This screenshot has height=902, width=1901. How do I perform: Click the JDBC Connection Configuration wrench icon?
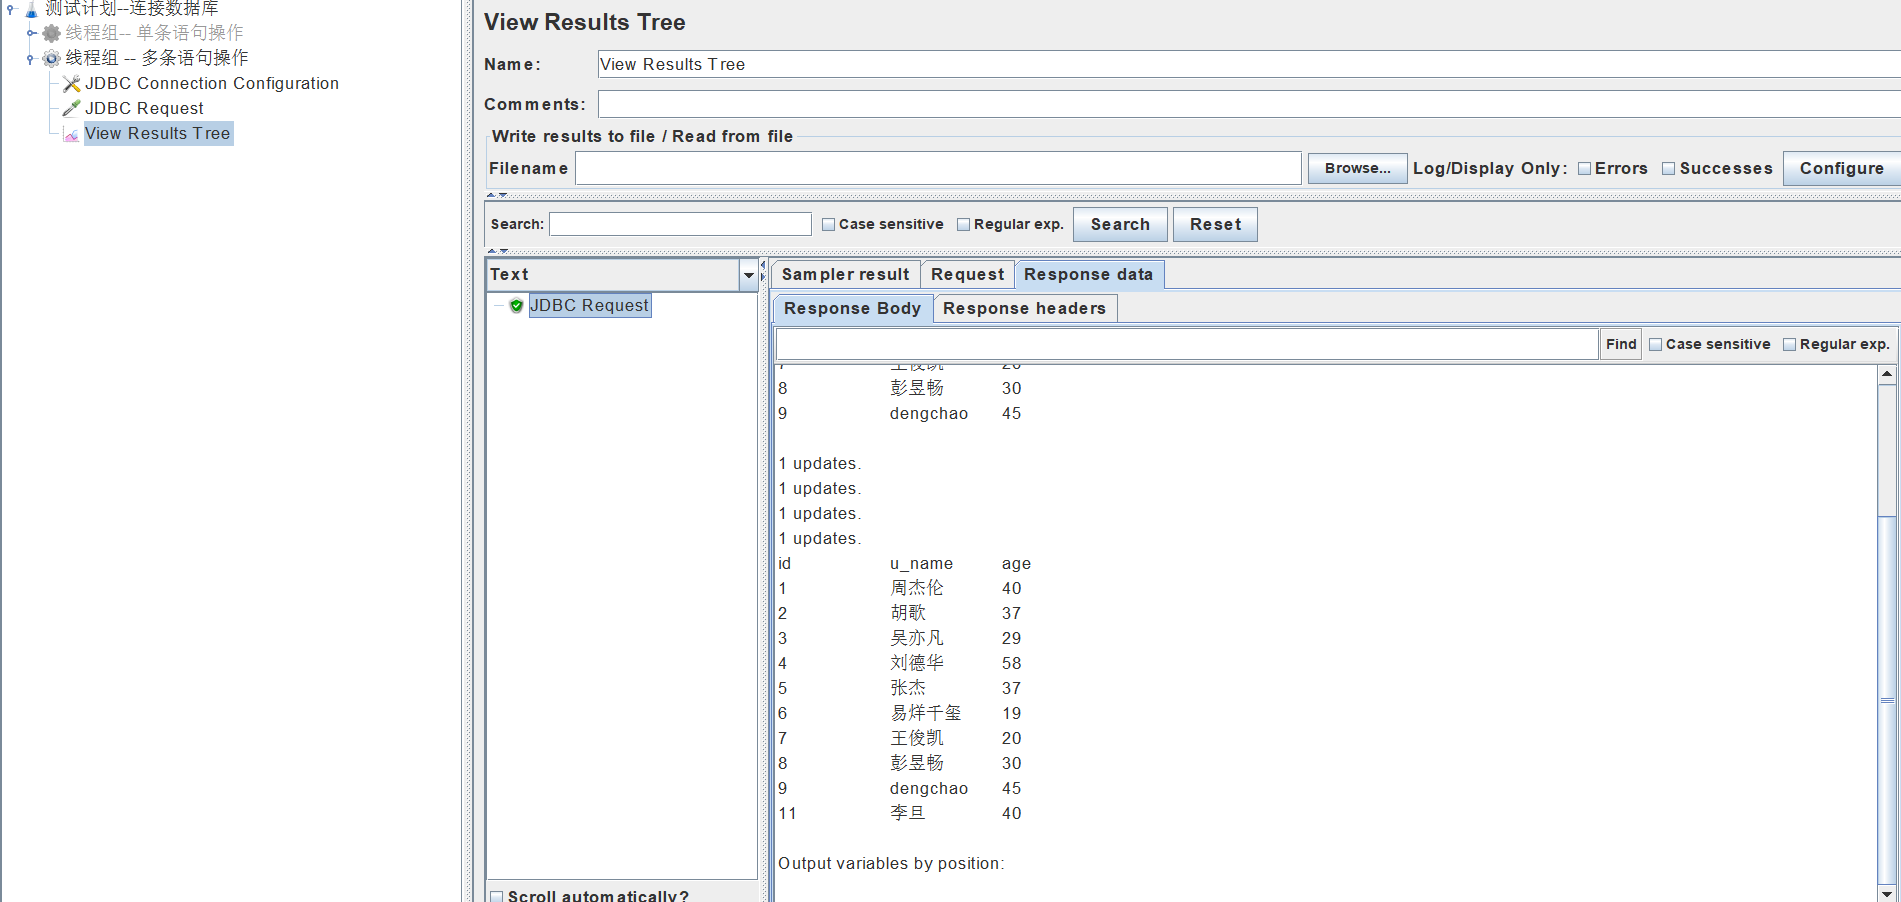point(72,84)
